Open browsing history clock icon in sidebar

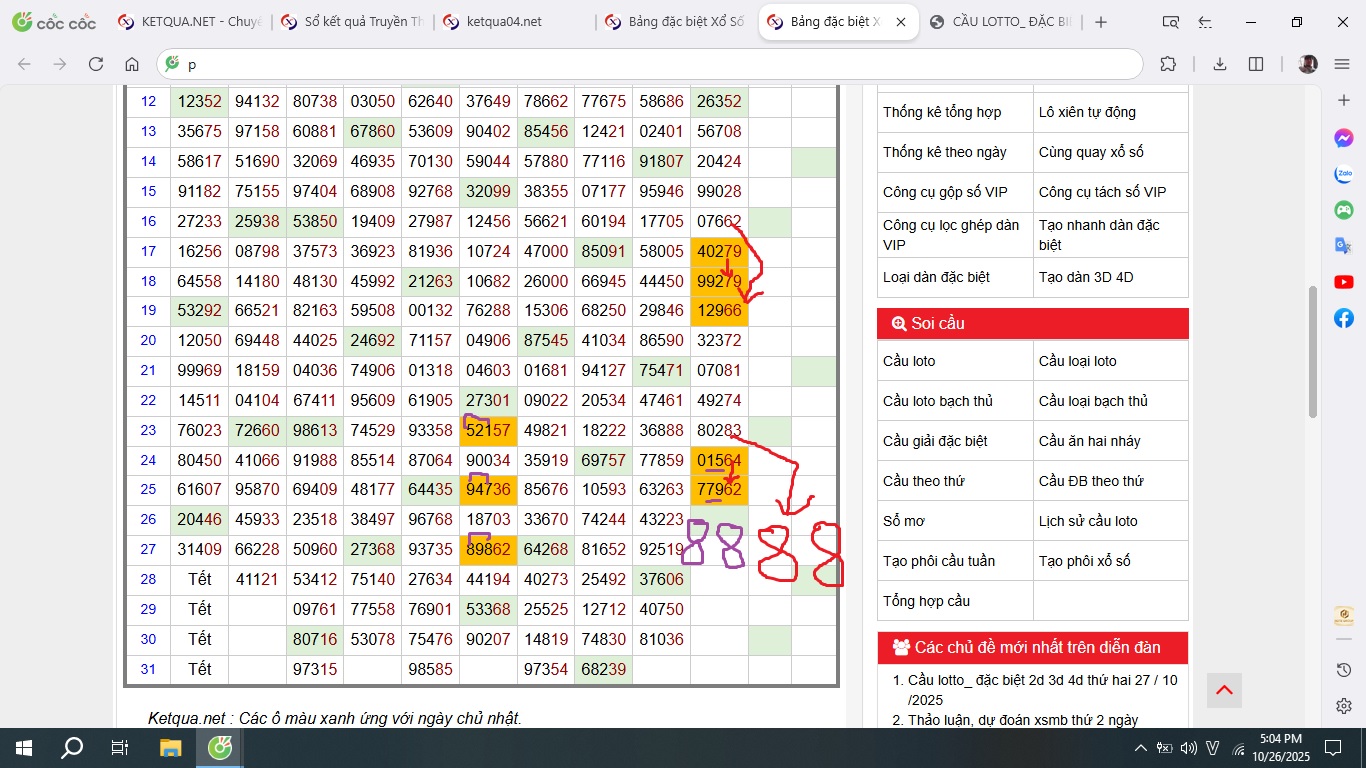[x=1343, y=670]
